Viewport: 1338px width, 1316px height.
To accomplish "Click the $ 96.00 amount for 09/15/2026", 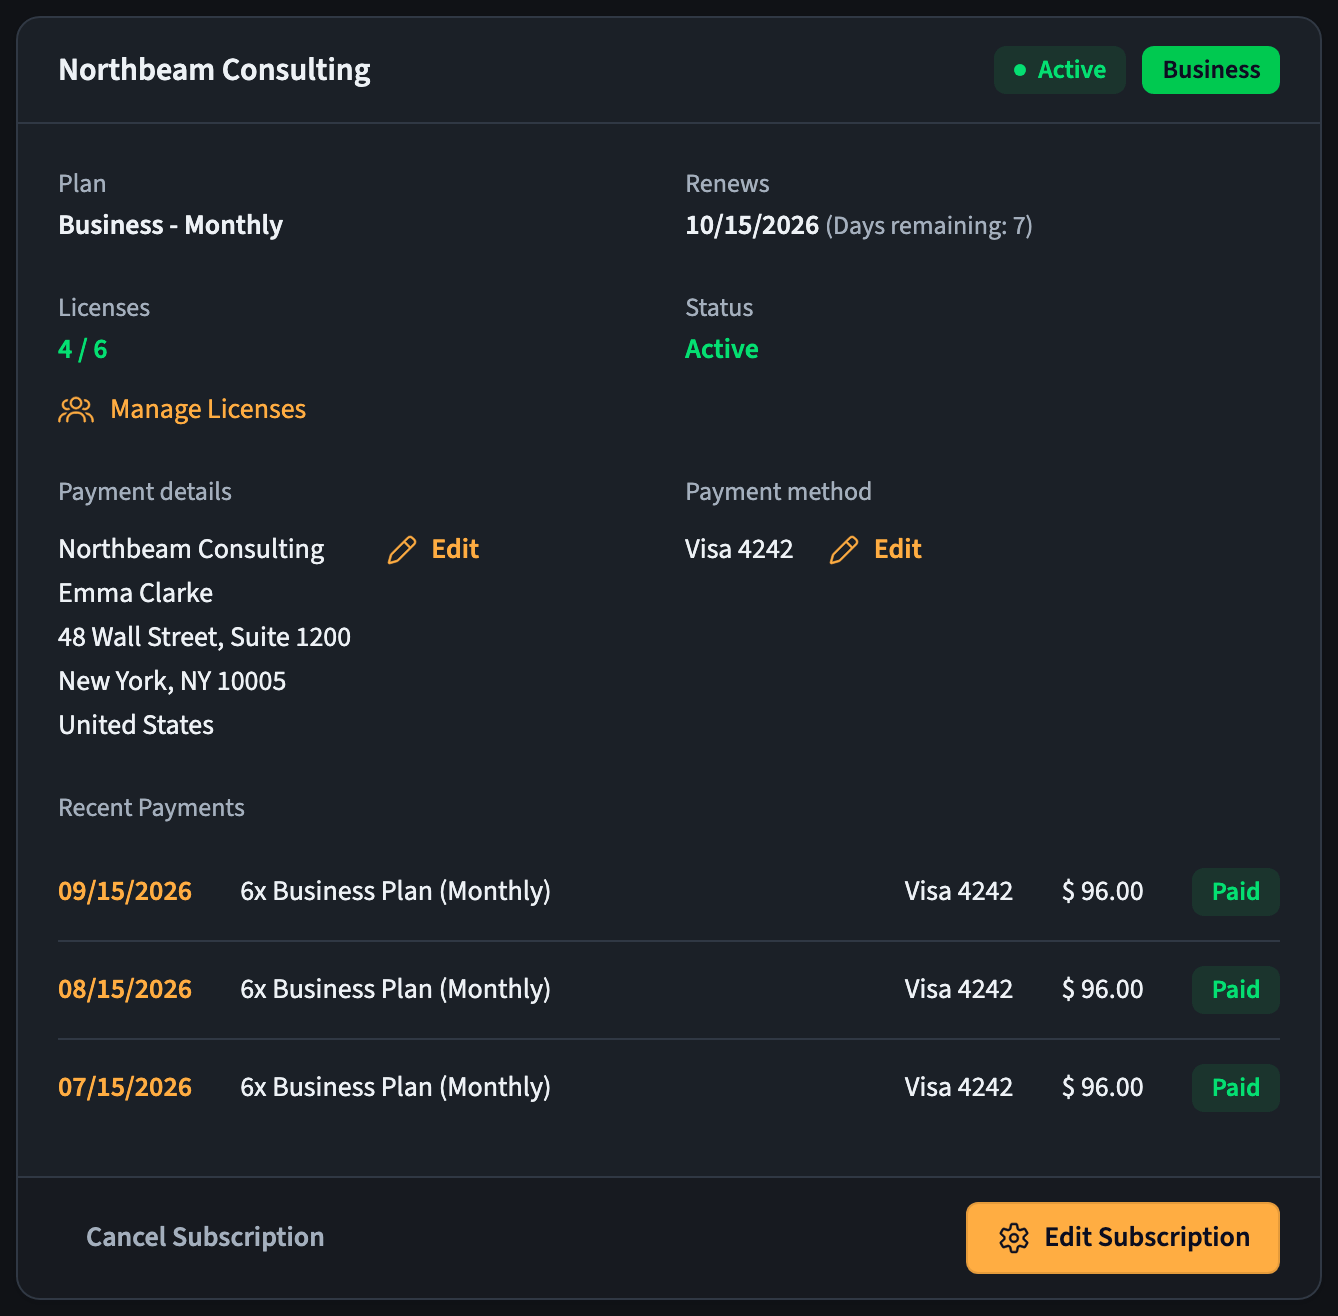I will point(1102,891).
